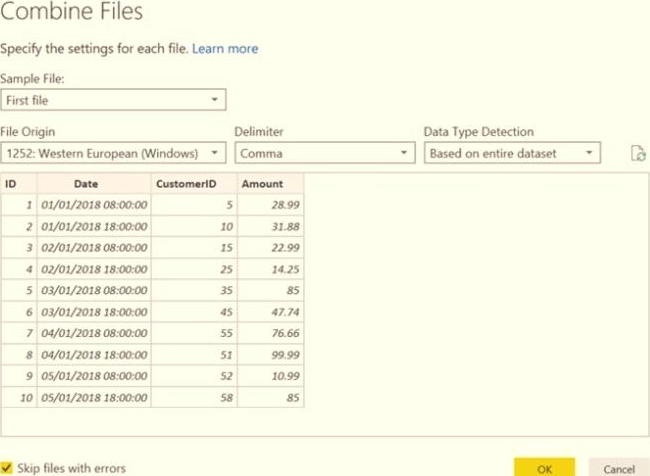Click the Amount column header
This screenshot has width=650, height=476.
point(269,183)
